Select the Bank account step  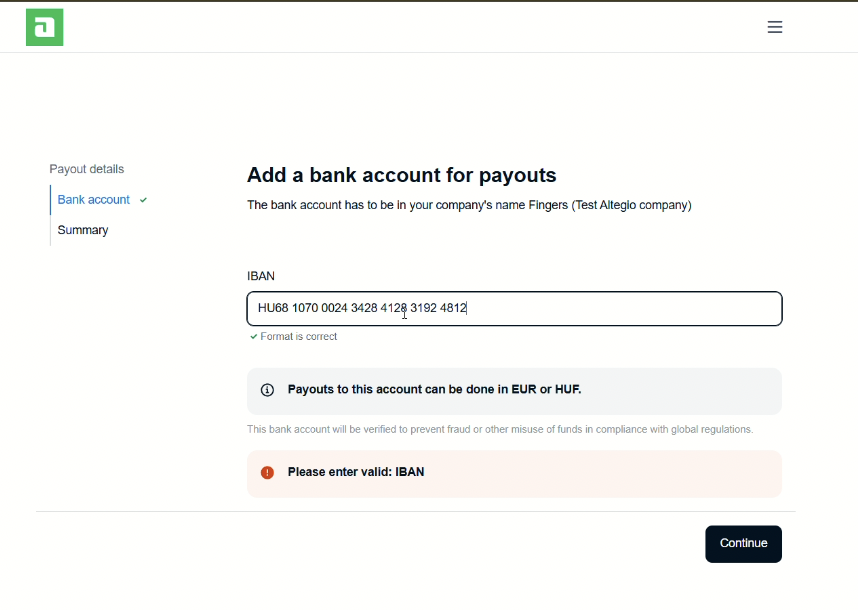tap(93, 200)
